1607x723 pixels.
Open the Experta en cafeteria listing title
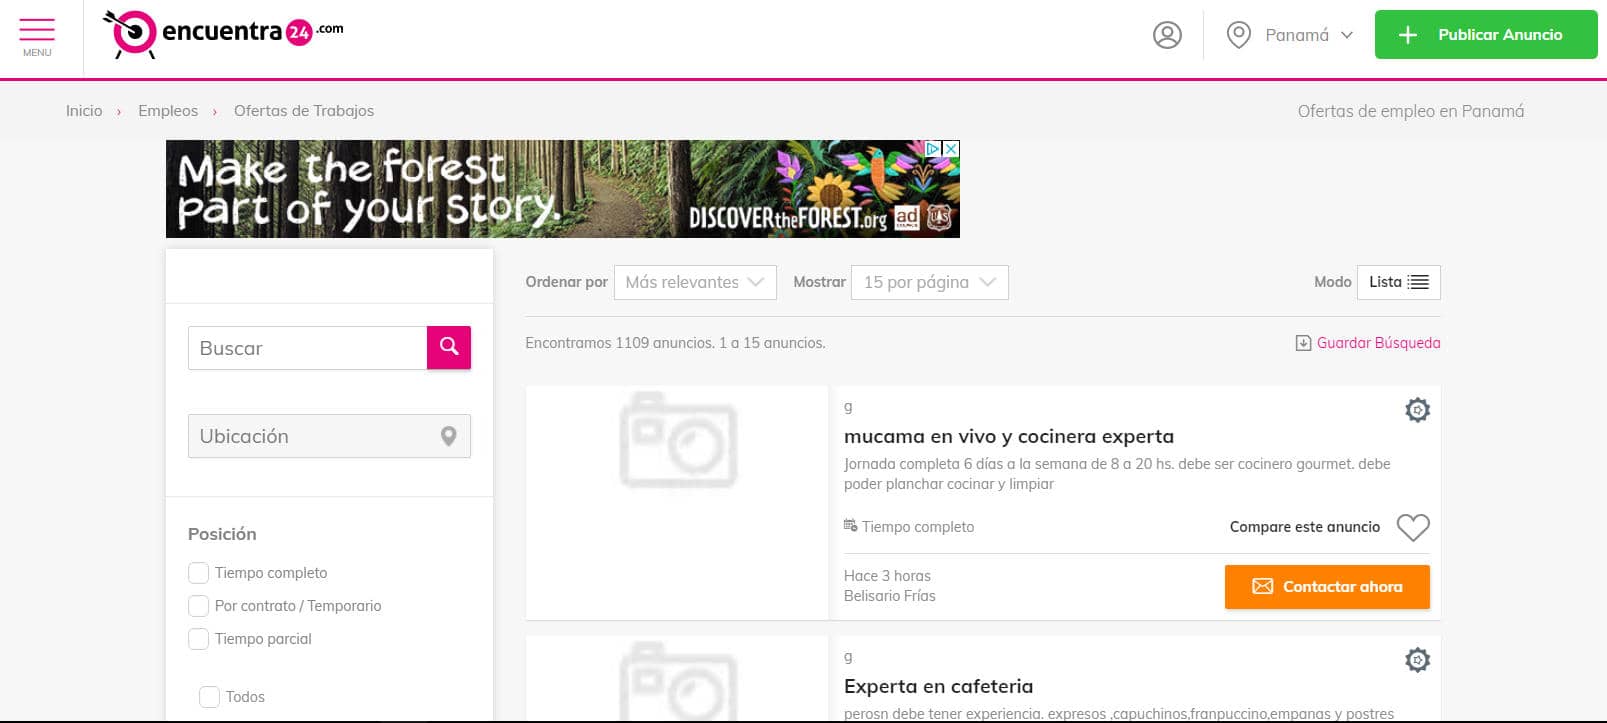pyautogui.click(x=939, y=686)
